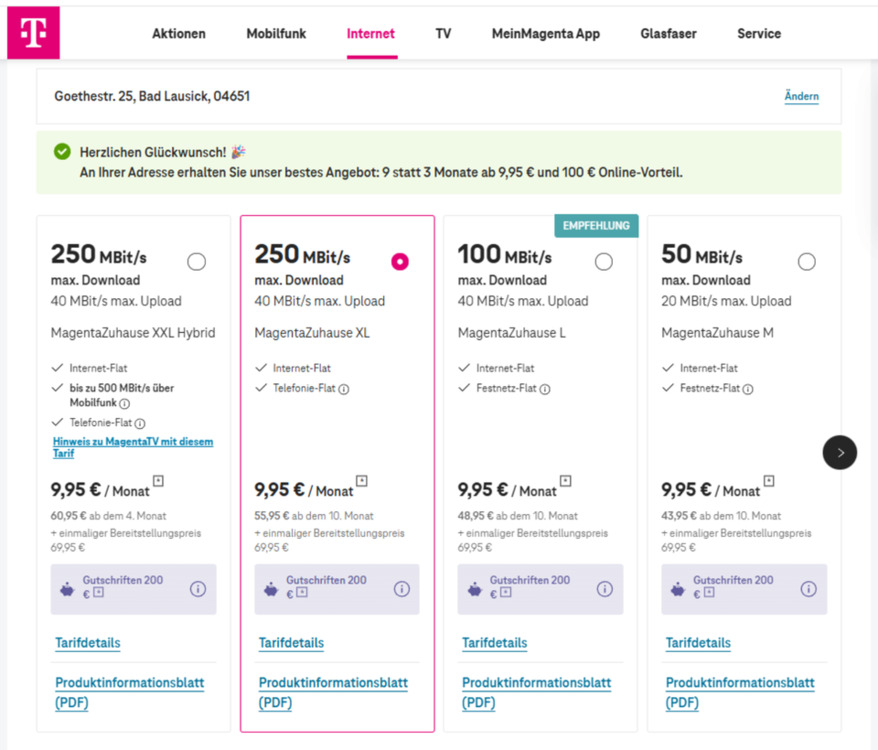Image resolution: width=878 pixels, height=750 pixels.
Task: Click the Telekom T logo
Action: pyautogui.click(x=33, y=33)
